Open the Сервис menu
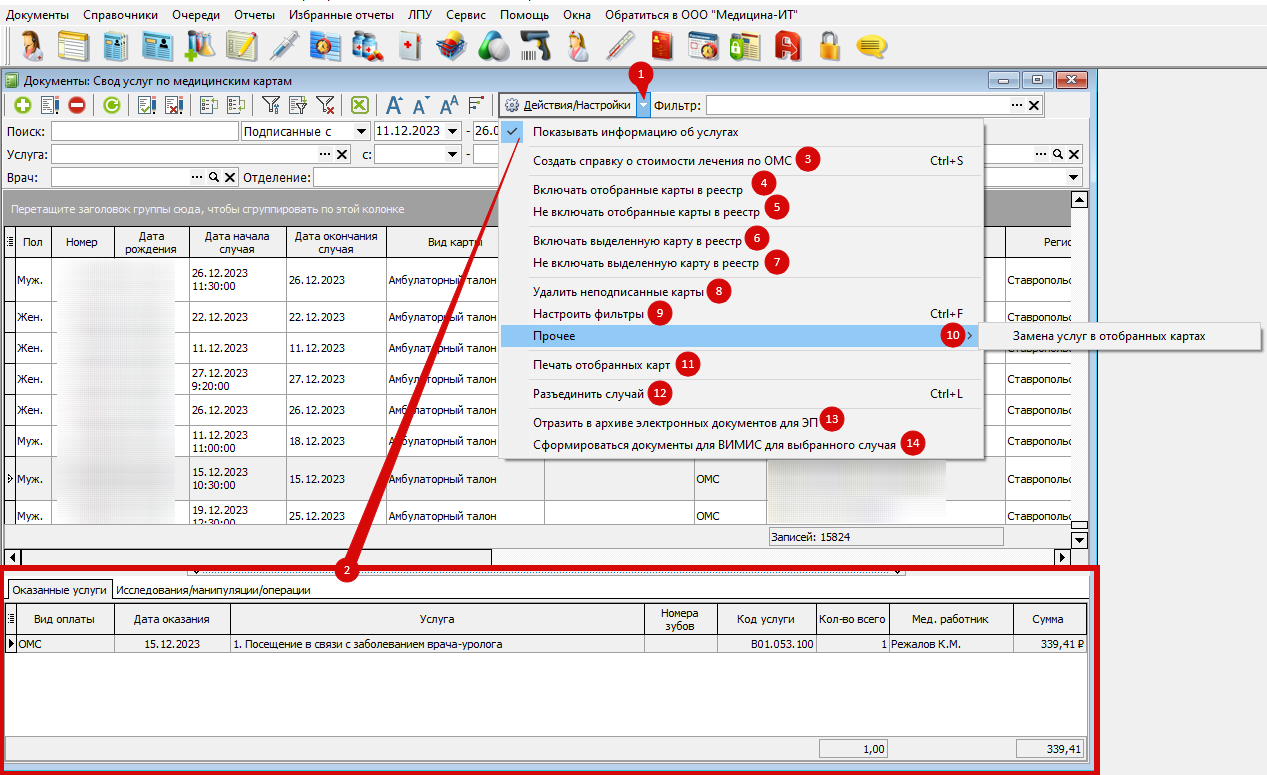Viewport: 1267px width, 775px height. [x=466, y=15]
